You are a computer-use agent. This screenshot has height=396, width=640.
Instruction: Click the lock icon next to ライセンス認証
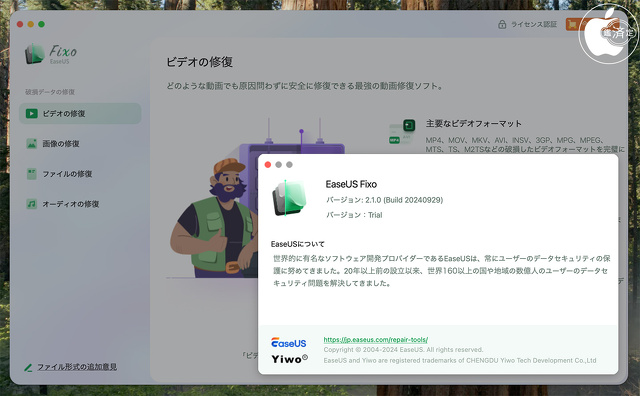click(502, 24)
